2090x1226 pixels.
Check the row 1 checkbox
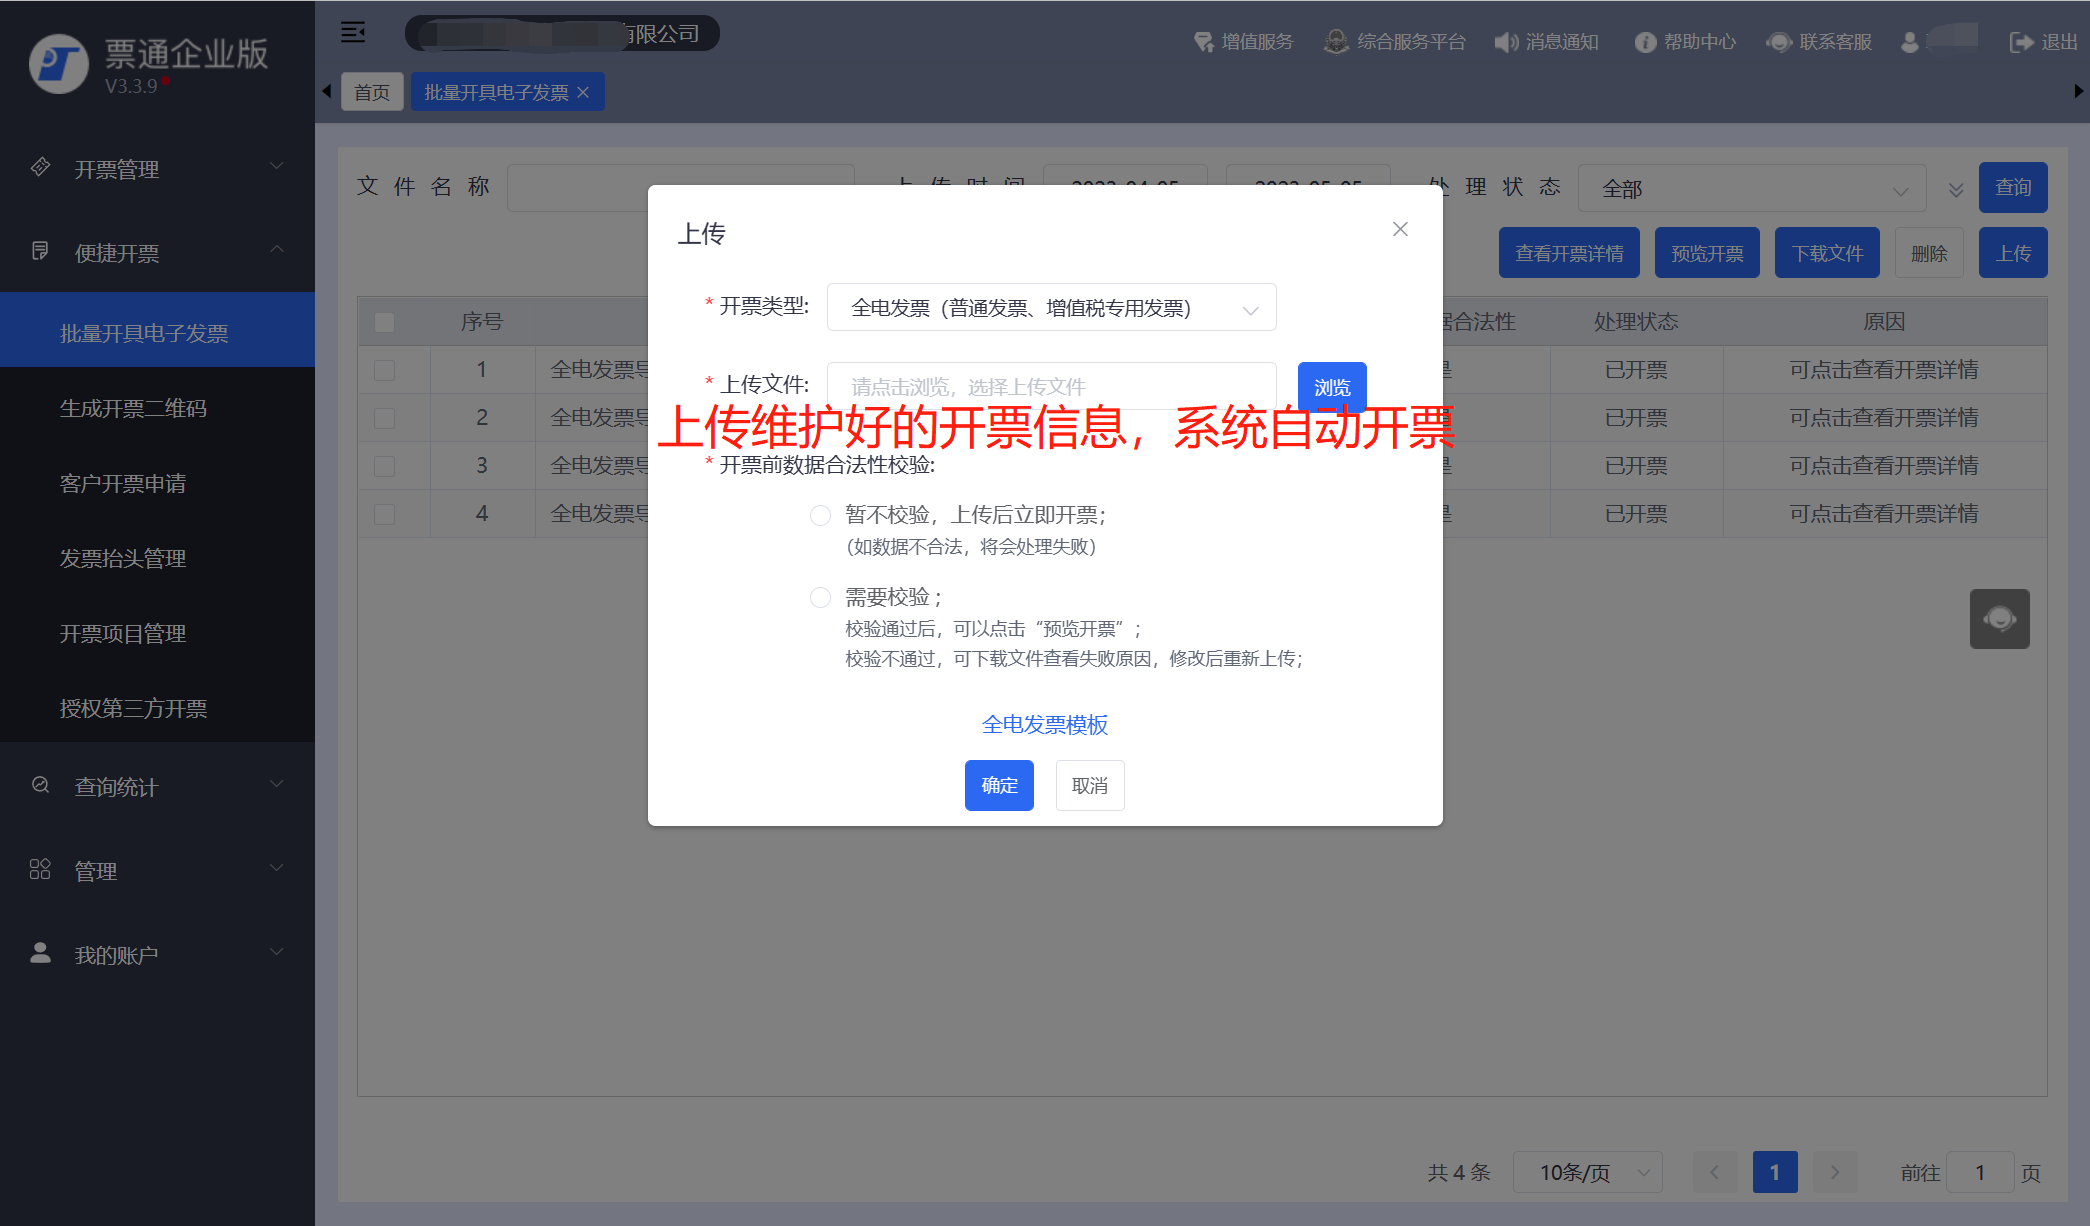384,370
